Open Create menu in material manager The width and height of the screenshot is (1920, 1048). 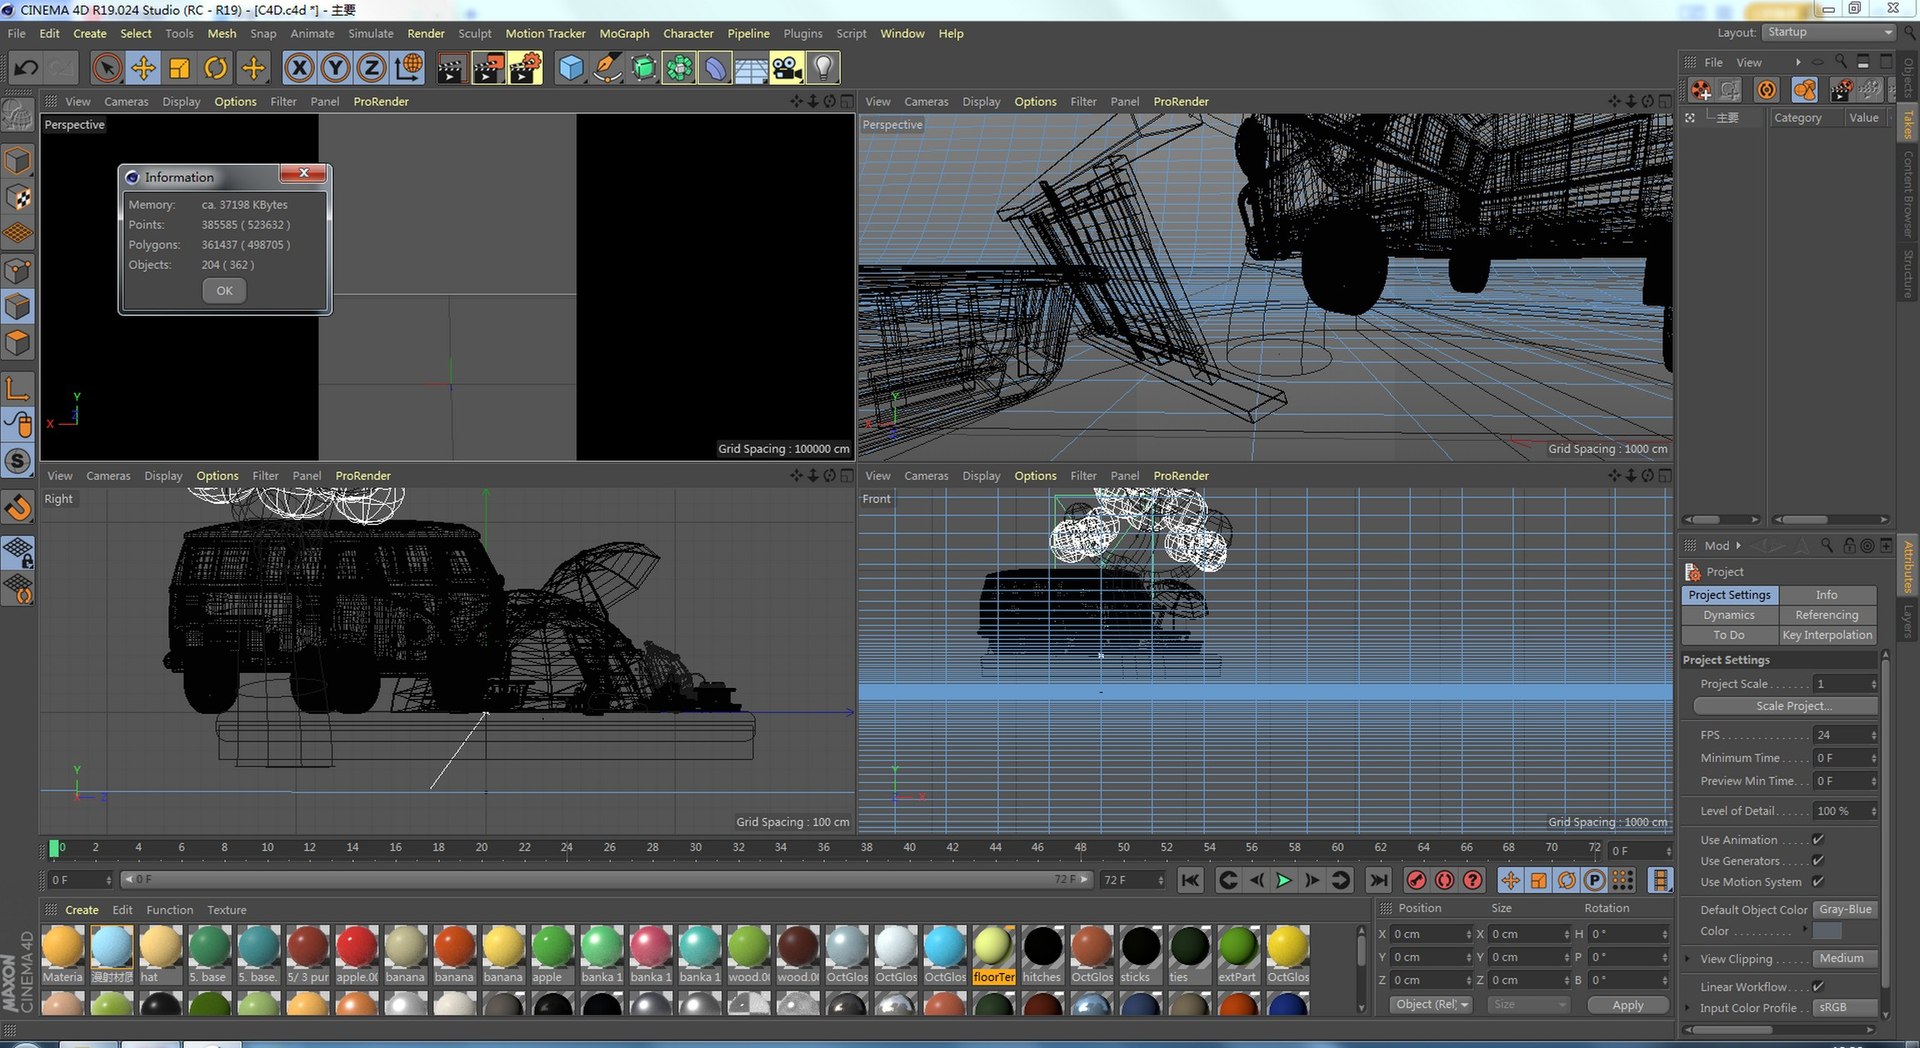tap(82, 910)
